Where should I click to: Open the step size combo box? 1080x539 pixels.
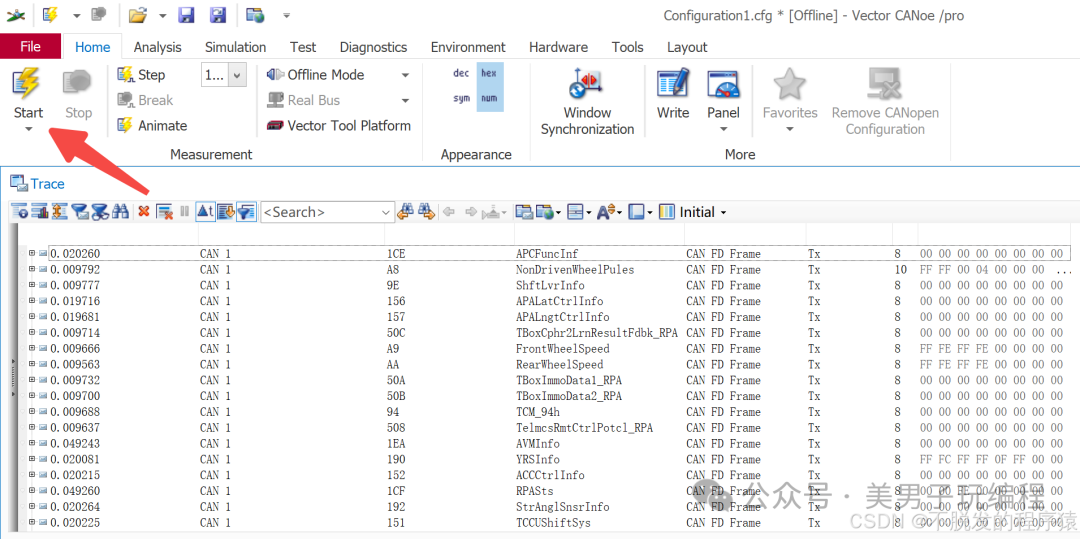224,76
